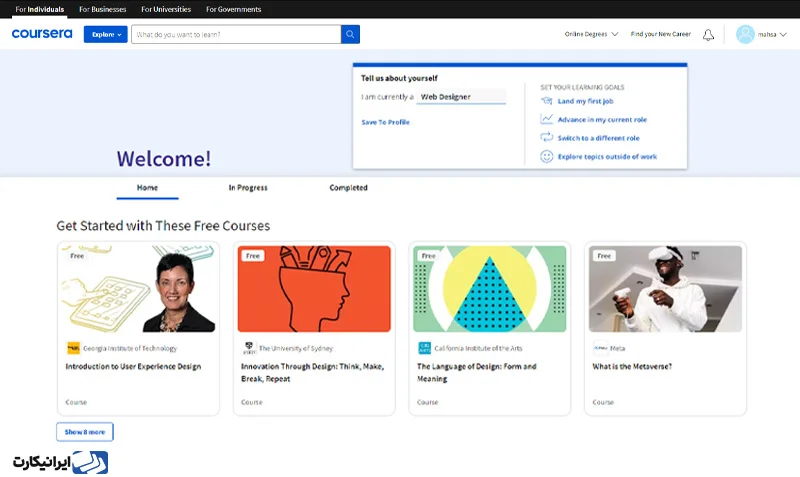Image resolution: width=800 pixels, height=477 pixels.
Task: Click the Free badge on the Innovation Through Design card
Action: point(253,256)
